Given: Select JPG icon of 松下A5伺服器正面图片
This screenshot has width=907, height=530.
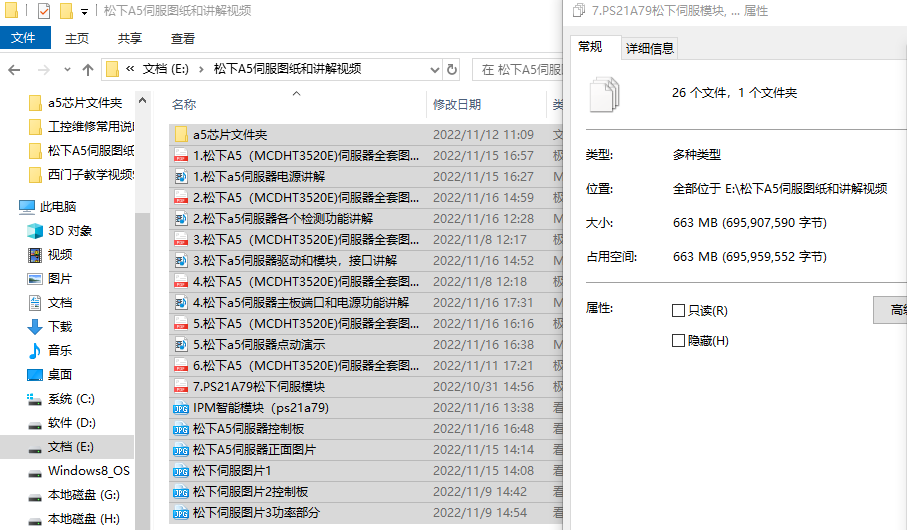Looking at the screenshot, I should (181, 450).
